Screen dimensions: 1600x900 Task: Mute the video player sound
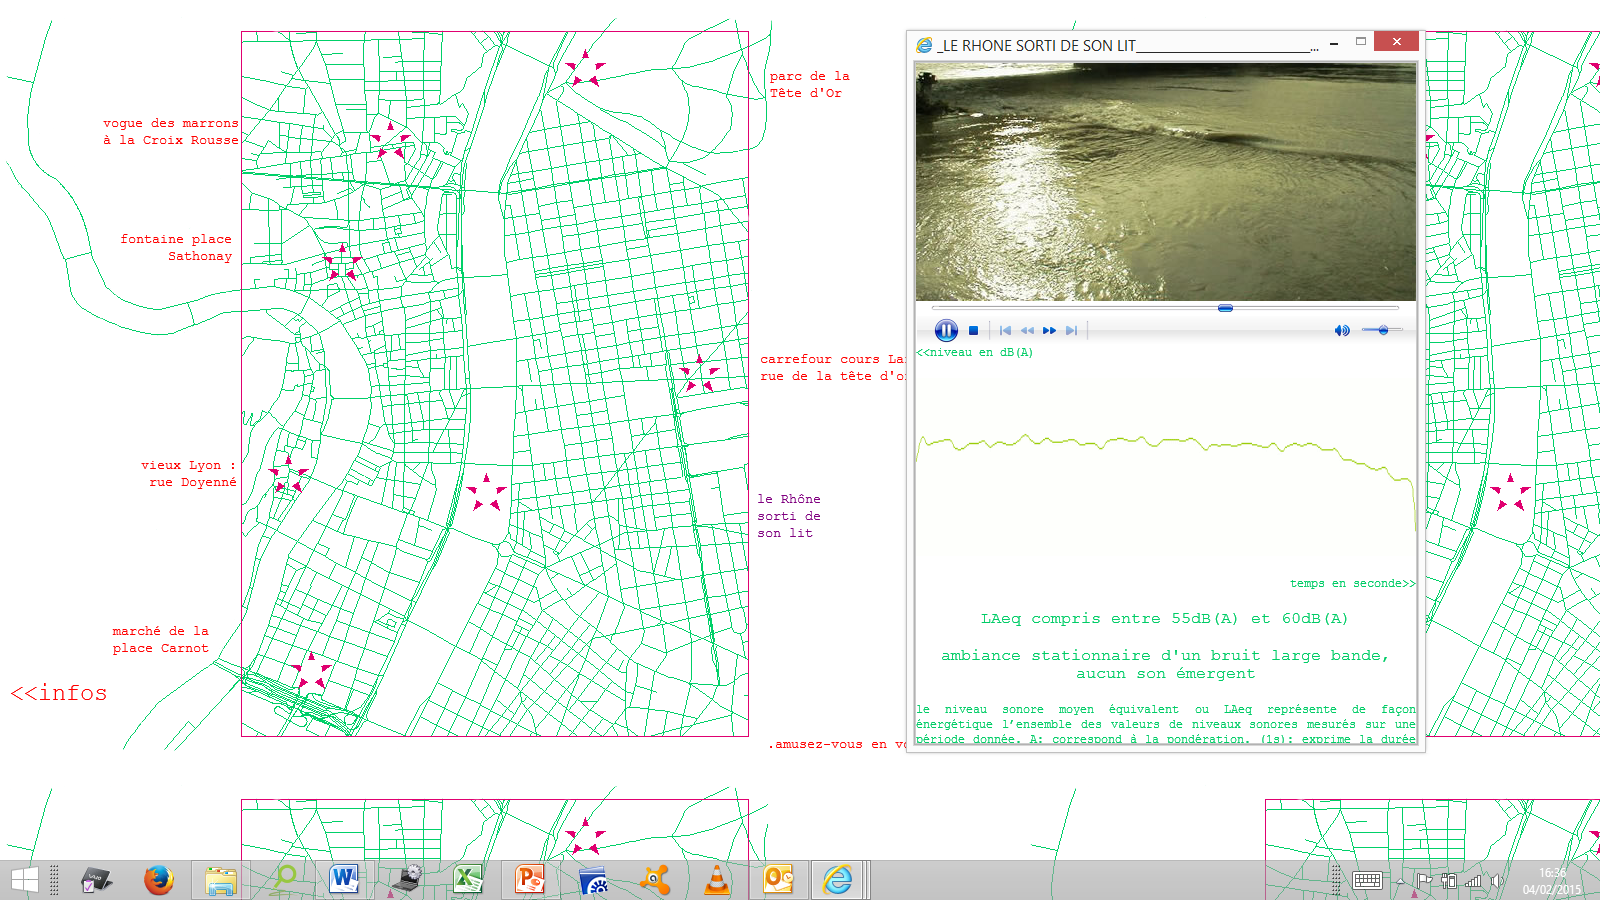click(x=1342, y=330)
